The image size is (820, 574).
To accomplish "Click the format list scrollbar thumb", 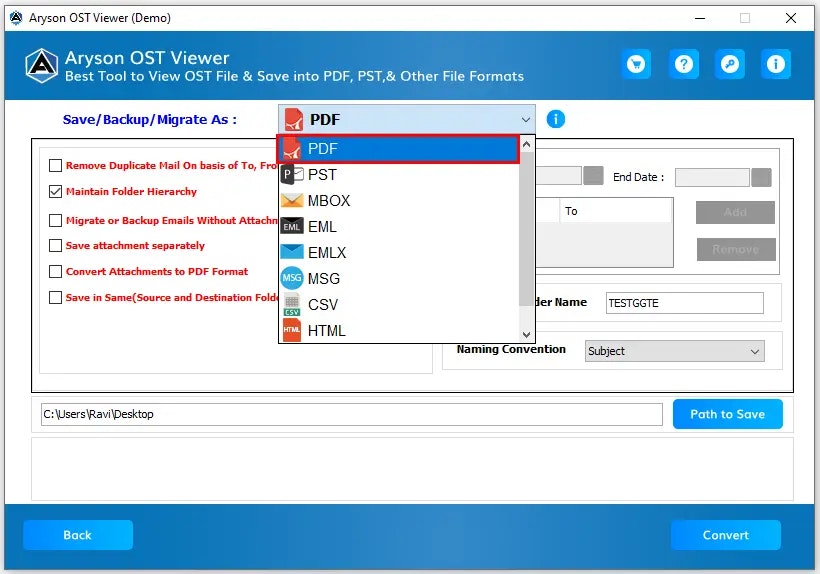I will 527,229.
